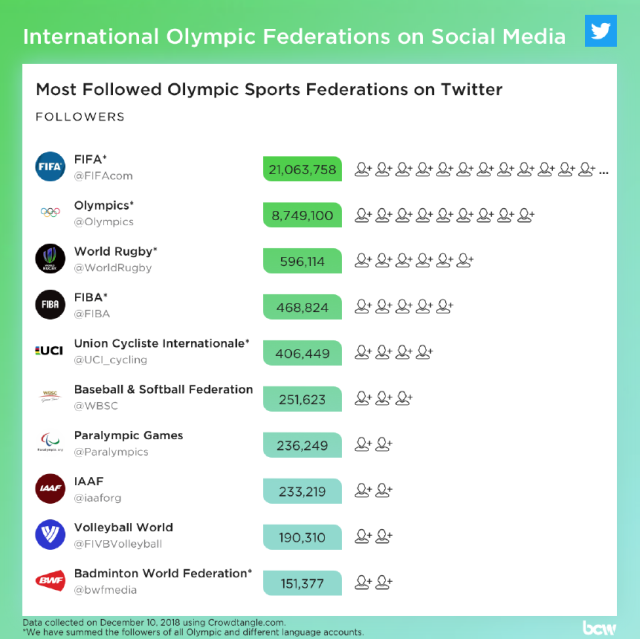Click the Badminton World Federation logo
The image size is (640, 639).
50,581
